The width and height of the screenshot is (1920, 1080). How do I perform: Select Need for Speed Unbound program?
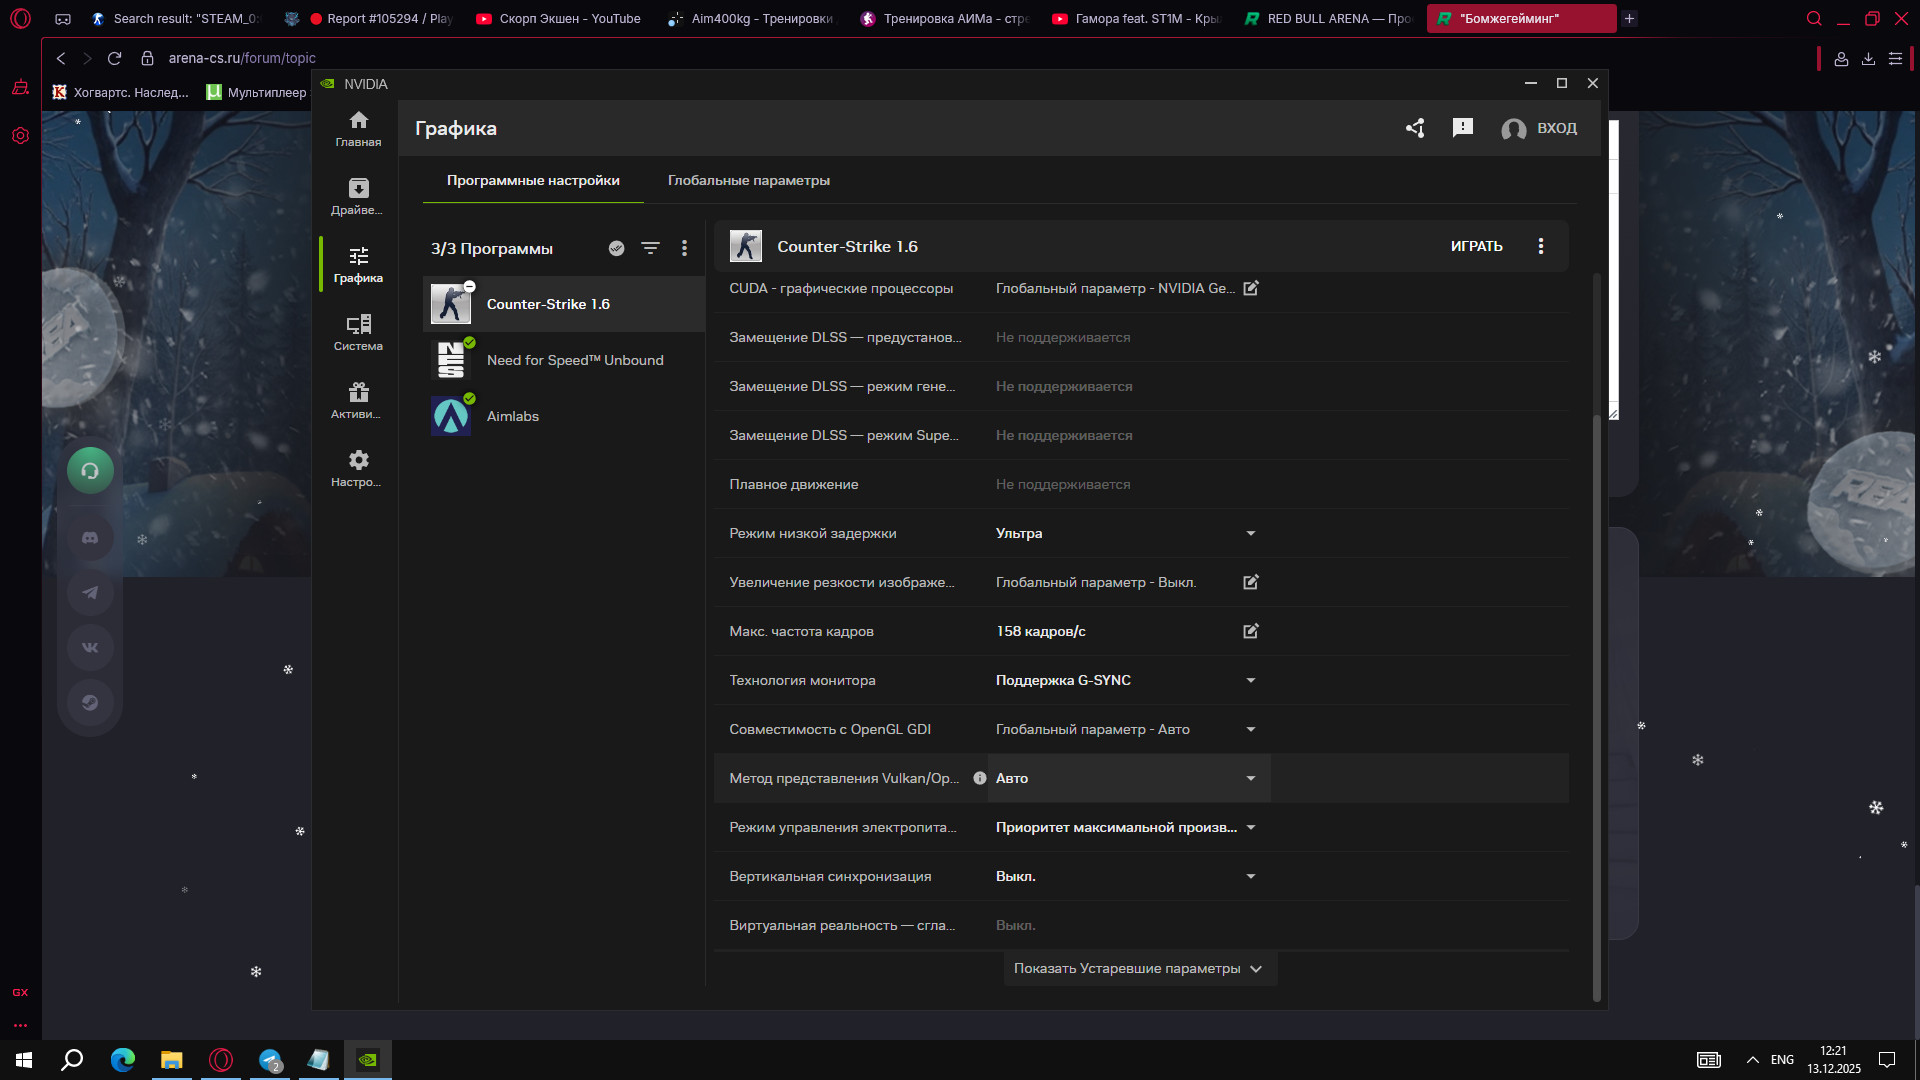574,360
